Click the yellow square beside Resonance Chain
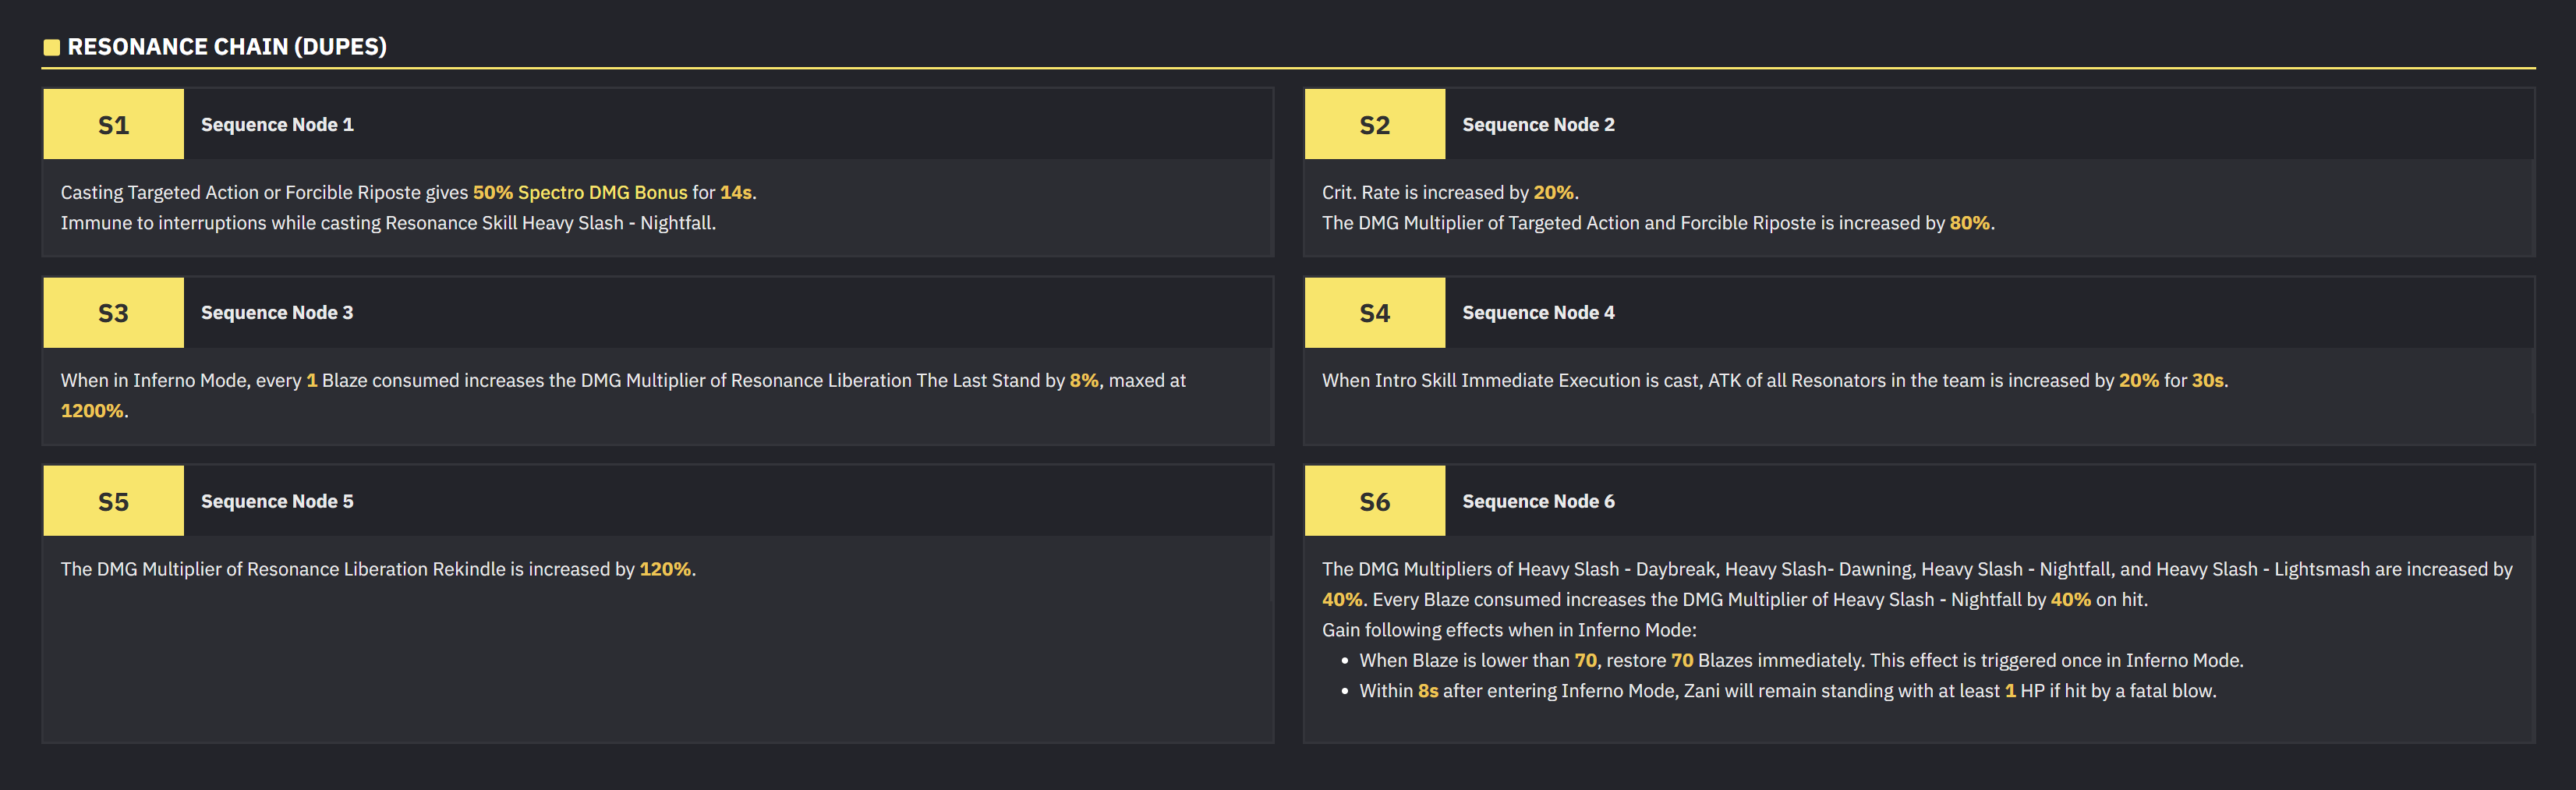This screenshot has width=2576, height=790. click(52, 47)
